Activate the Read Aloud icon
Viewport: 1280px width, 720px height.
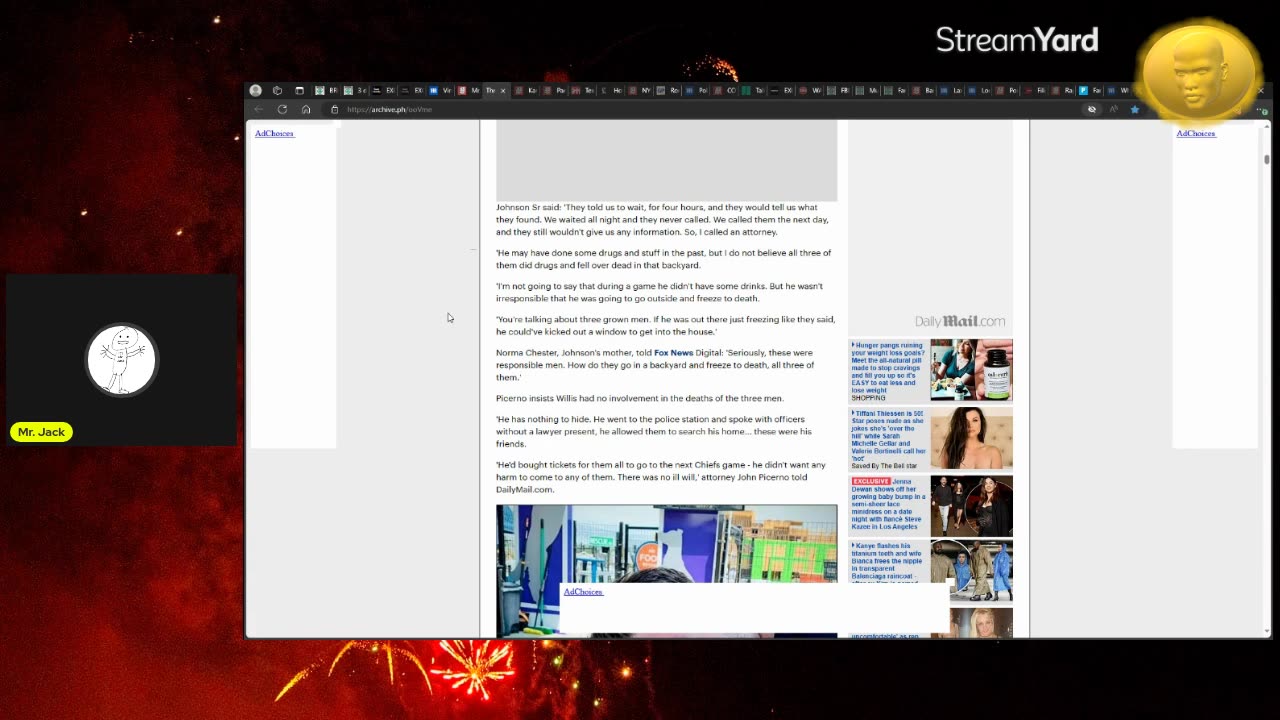pyautogui.click(x=1113, y=109)
